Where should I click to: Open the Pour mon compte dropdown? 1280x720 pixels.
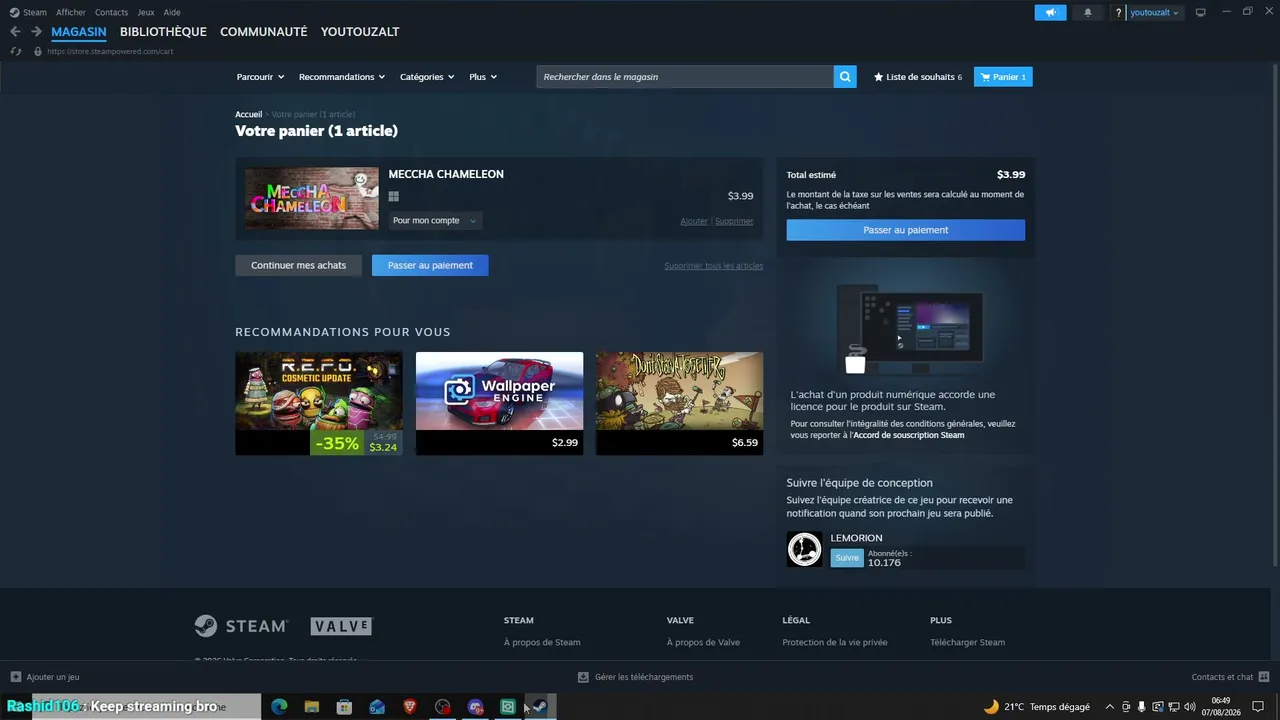(435, 221)
